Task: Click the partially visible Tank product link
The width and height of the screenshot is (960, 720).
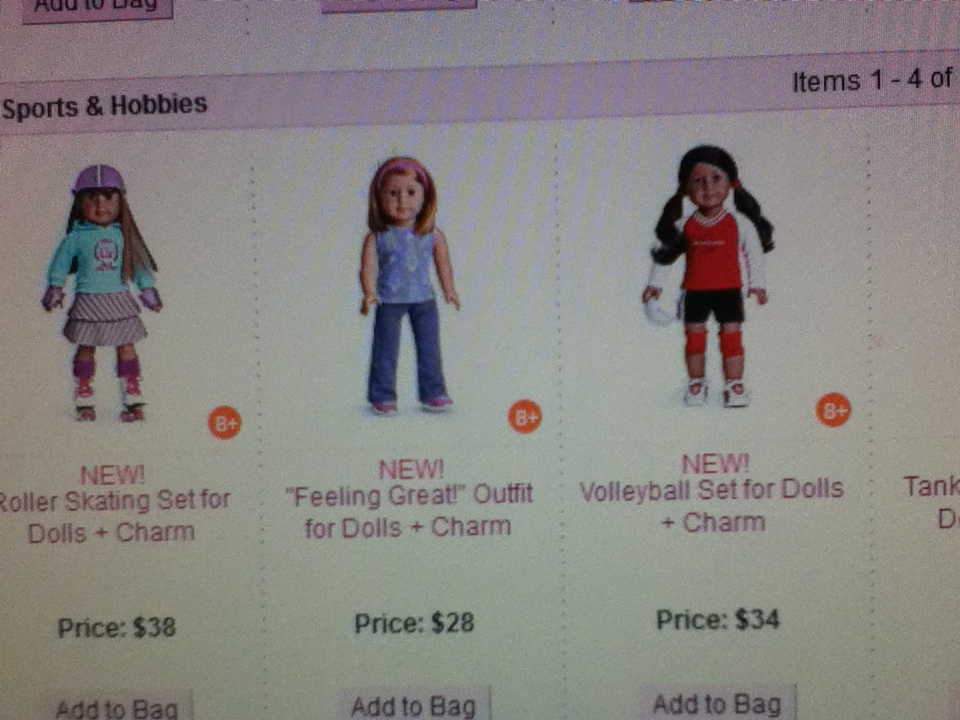Action: [x=932, y=502]
